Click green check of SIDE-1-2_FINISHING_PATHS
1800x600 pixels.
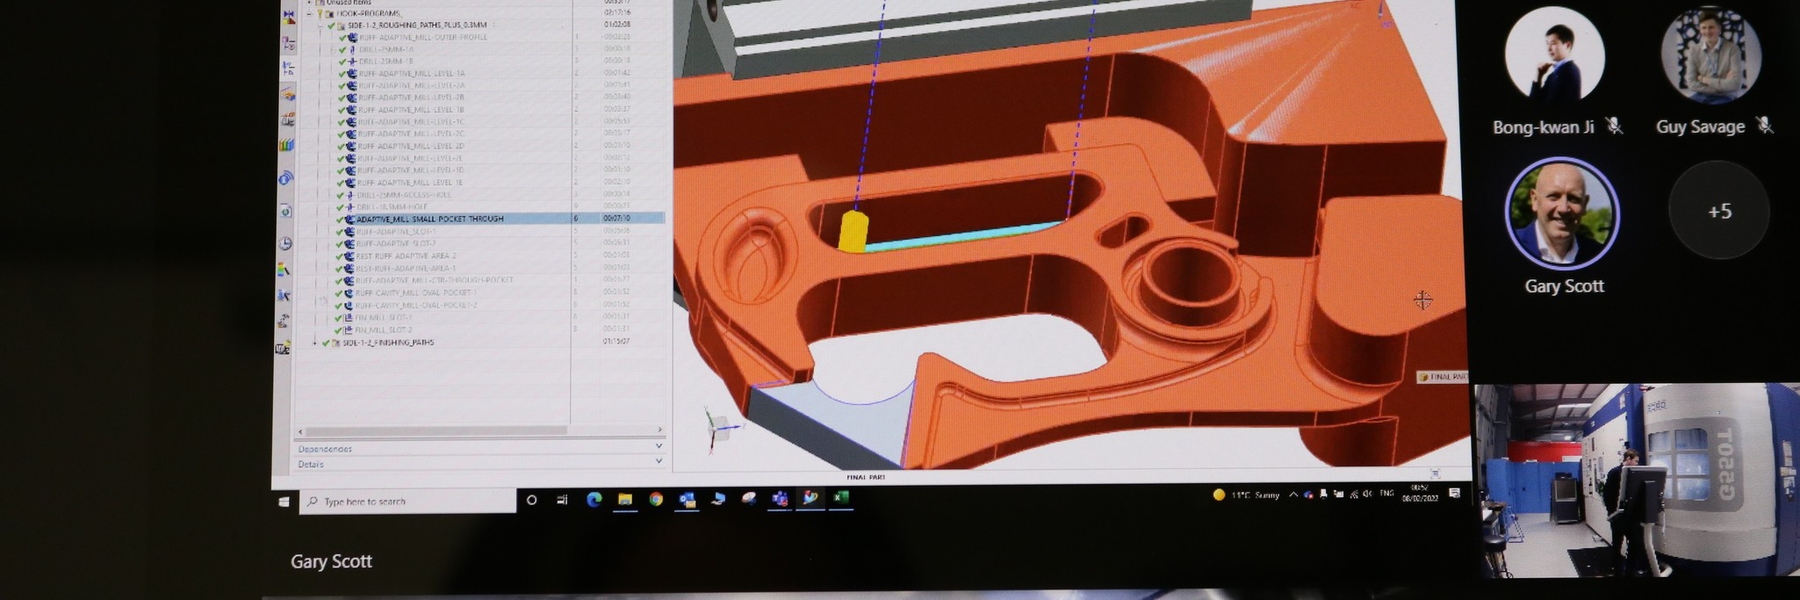pyautogui.click(x=325, y=342)
